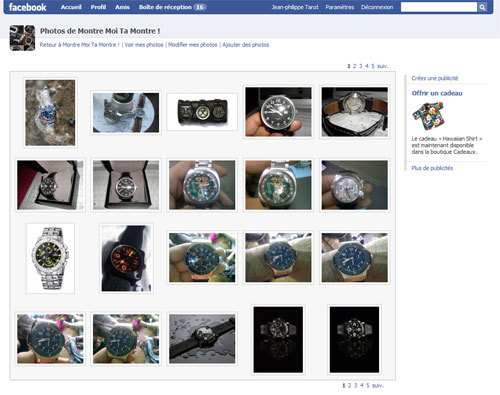Open the black wrist cuff triple-dial photo

click(x=202, y=112)
